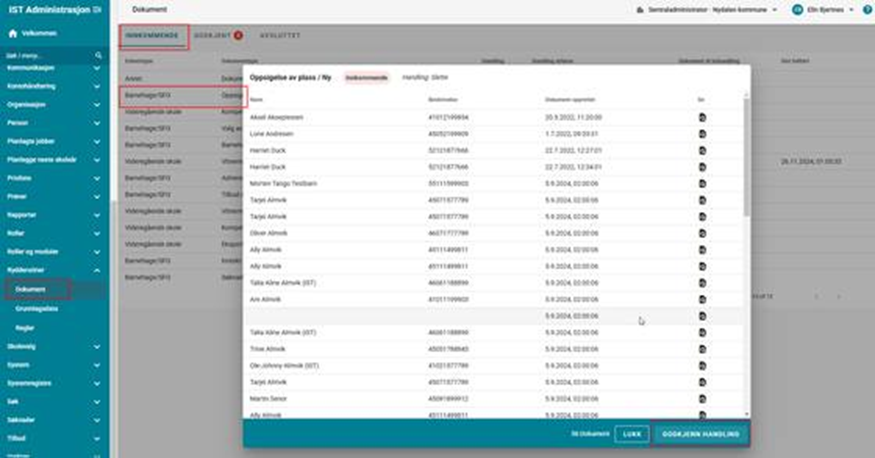
Task: Click the help question mark icon
Action: pyautogui.click(x=867, y=9)
